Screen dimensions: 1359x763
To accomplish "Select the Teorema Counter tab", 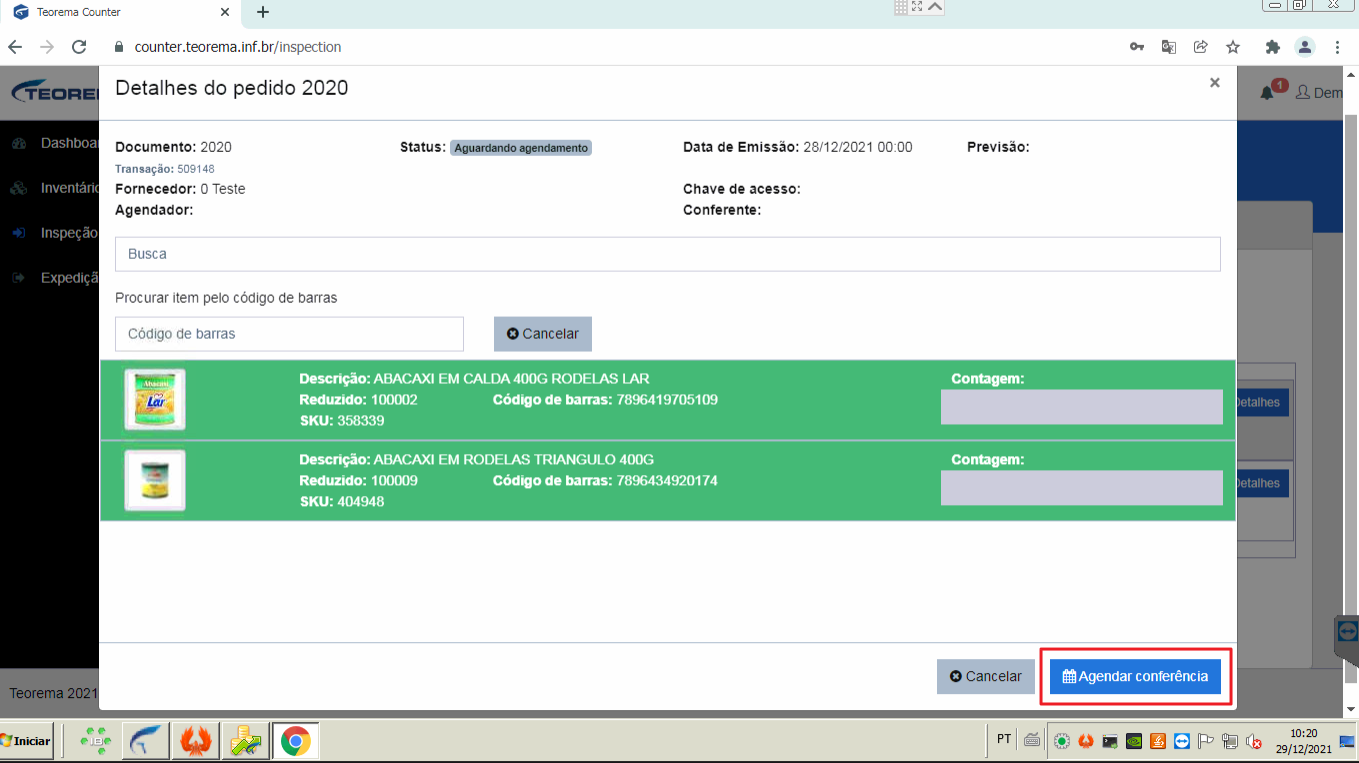I will click(120, 13).
